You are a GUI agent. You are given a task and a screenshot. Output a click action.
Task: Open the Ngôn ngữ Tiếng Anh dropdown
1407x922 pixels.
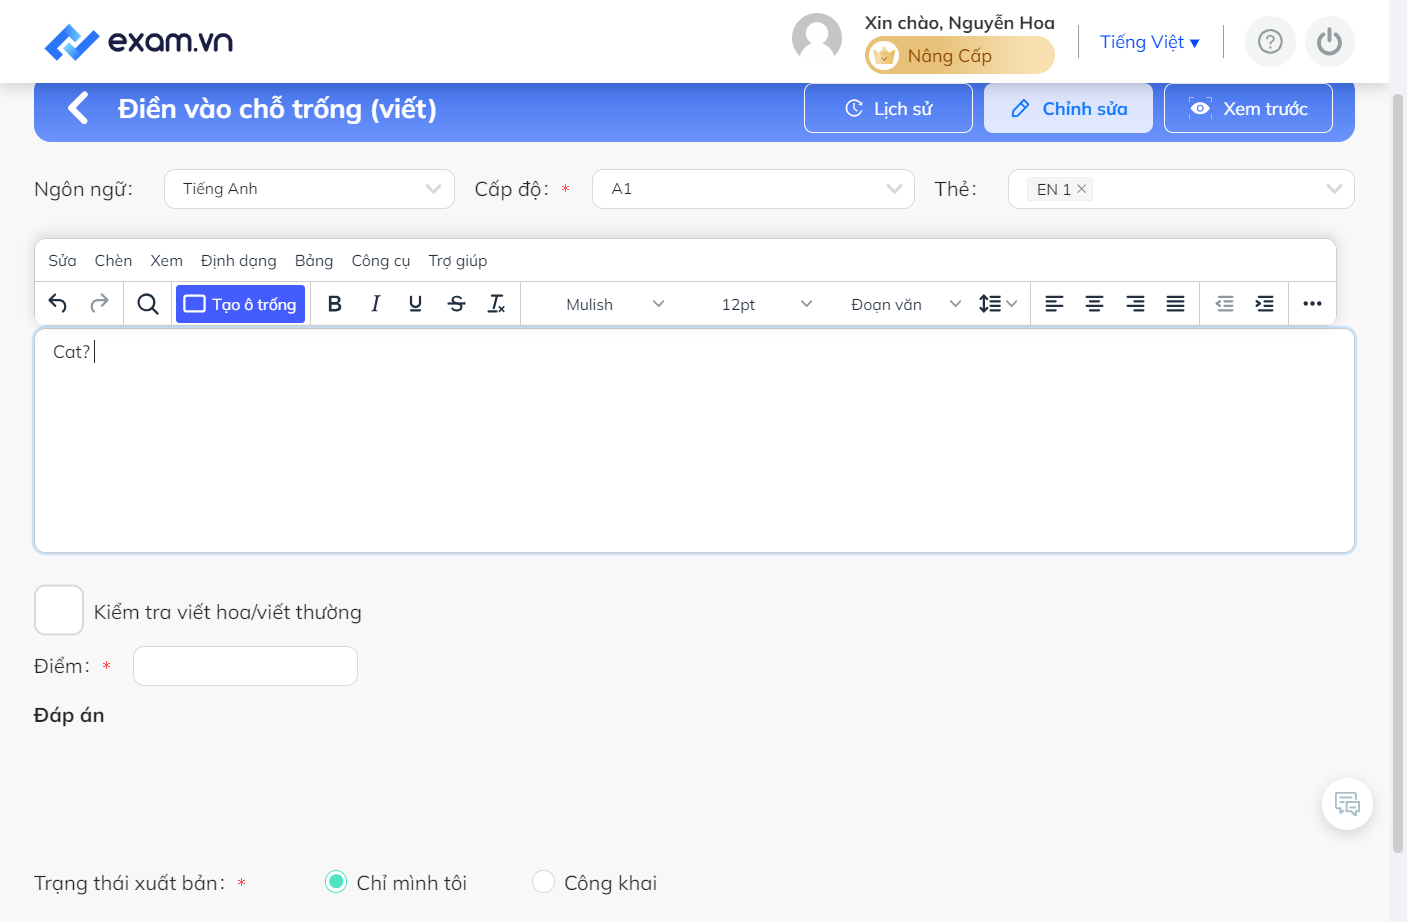click(309, 189)
